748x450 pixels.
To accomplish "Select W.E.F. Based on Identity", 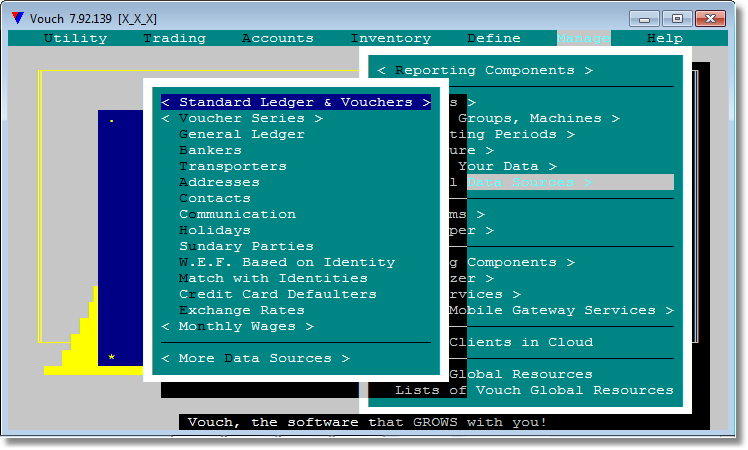I will 287,262.
